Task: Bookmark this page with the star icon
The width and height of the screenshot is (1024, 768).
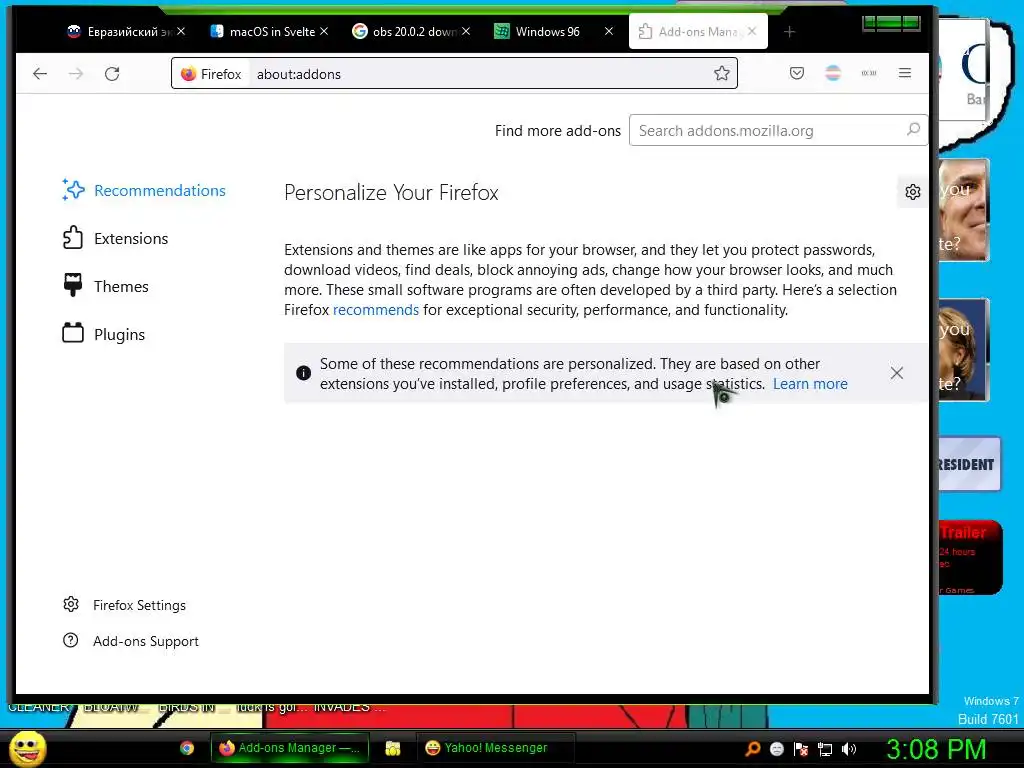Action: tap(722, 73)
